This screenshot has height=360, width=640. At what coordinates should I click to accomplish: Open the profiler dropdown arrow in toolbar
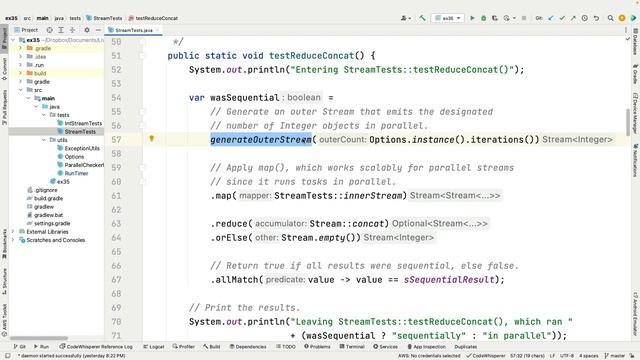[514, 18]
